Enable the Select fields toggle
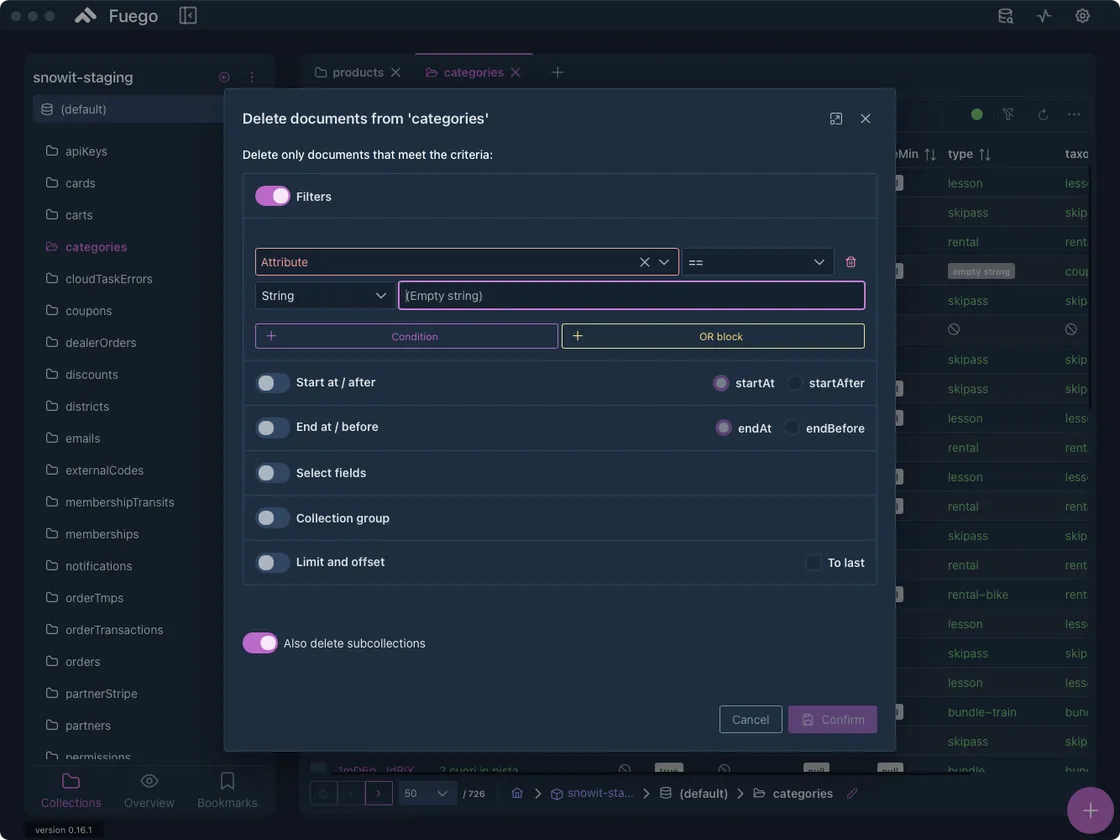Viewport: 1120px width, 840px height. (273, 473)
